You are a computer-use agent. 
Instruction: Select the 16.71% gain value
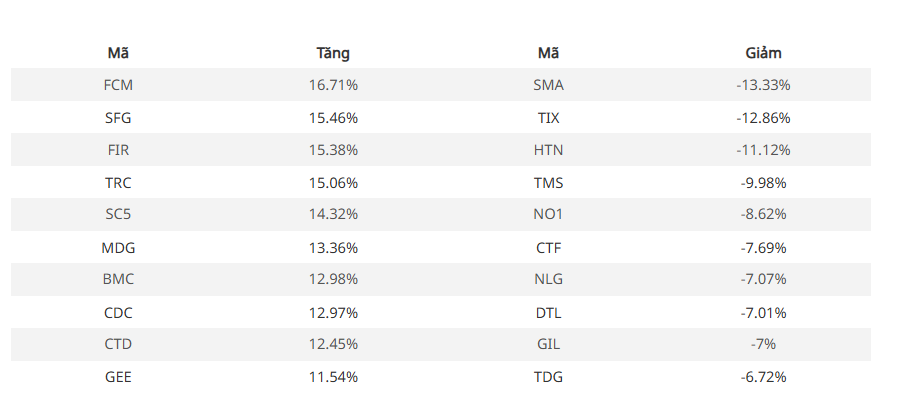tap(333, 85)
